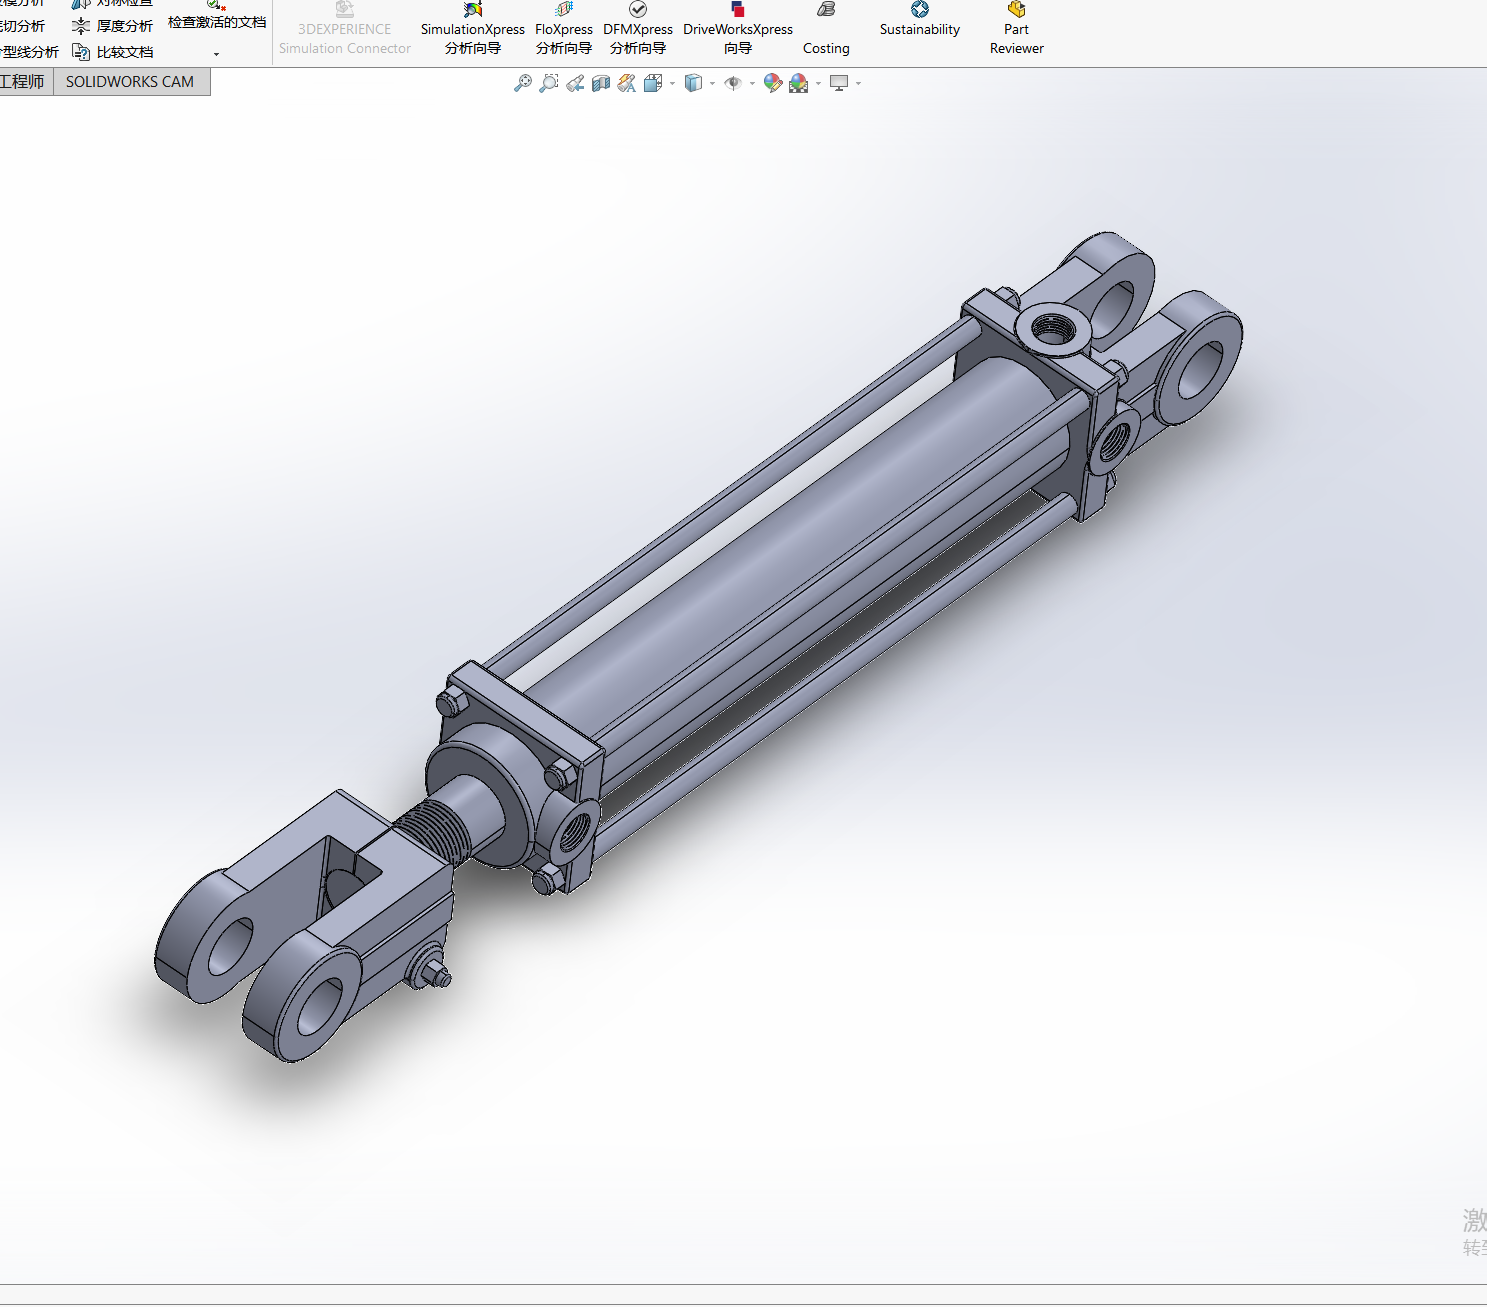Launch the 比较文档 compare documents tool
Screen dimensions: 1487x1307
[x=112, y=52]
